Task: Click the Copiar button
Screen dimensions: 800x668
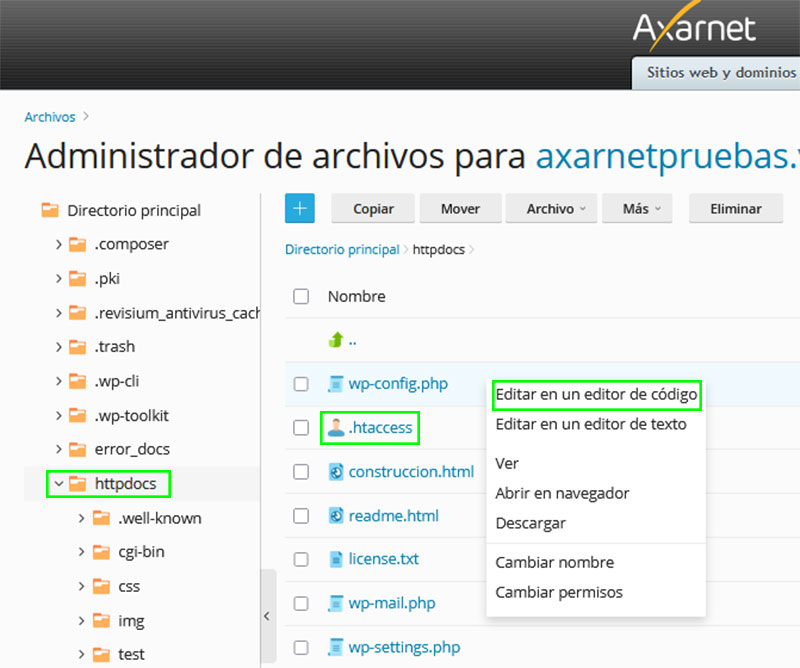Action: coord(373,208)
